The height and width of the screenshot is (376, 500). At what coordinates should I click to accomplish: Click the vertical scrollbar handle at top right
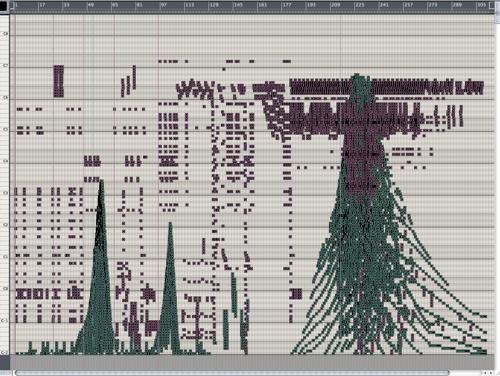point(497,13)
